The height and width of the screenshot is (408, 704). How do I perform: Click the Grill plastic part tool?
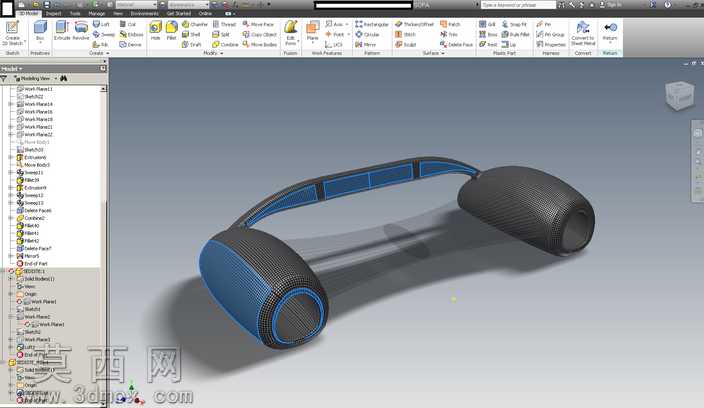point(487,24)
